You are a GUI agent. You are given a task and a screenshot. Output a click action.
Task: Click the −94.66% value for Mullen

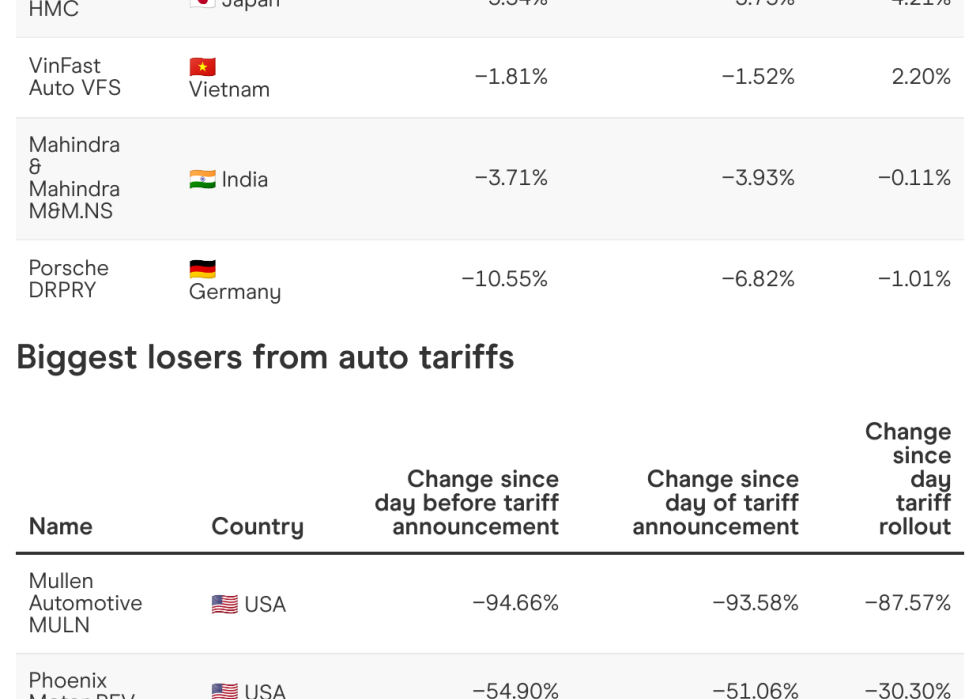click(515, 603)
